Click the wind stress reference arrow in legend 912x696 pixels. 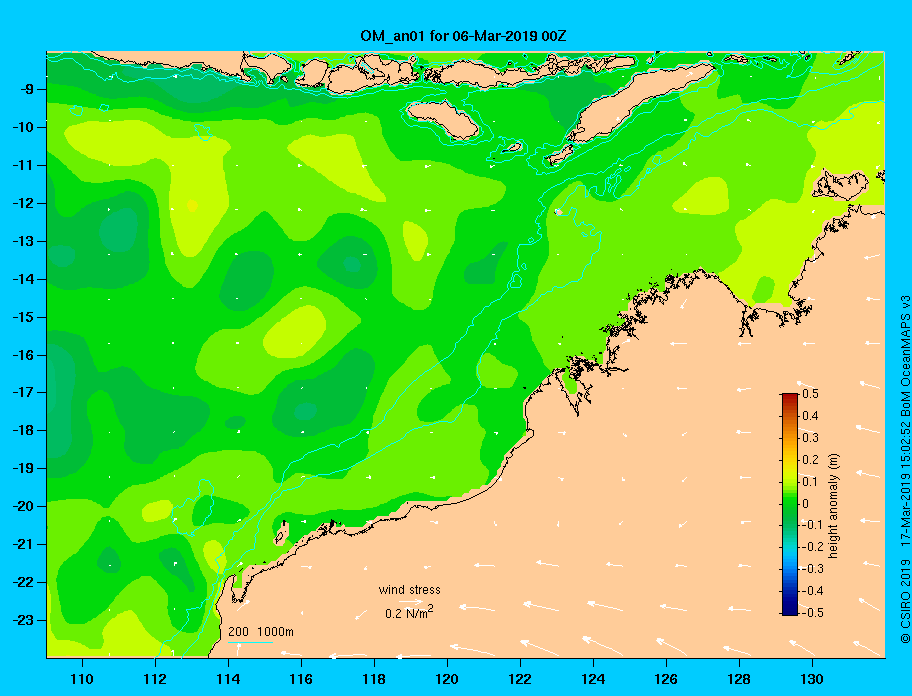pos(411,601)
